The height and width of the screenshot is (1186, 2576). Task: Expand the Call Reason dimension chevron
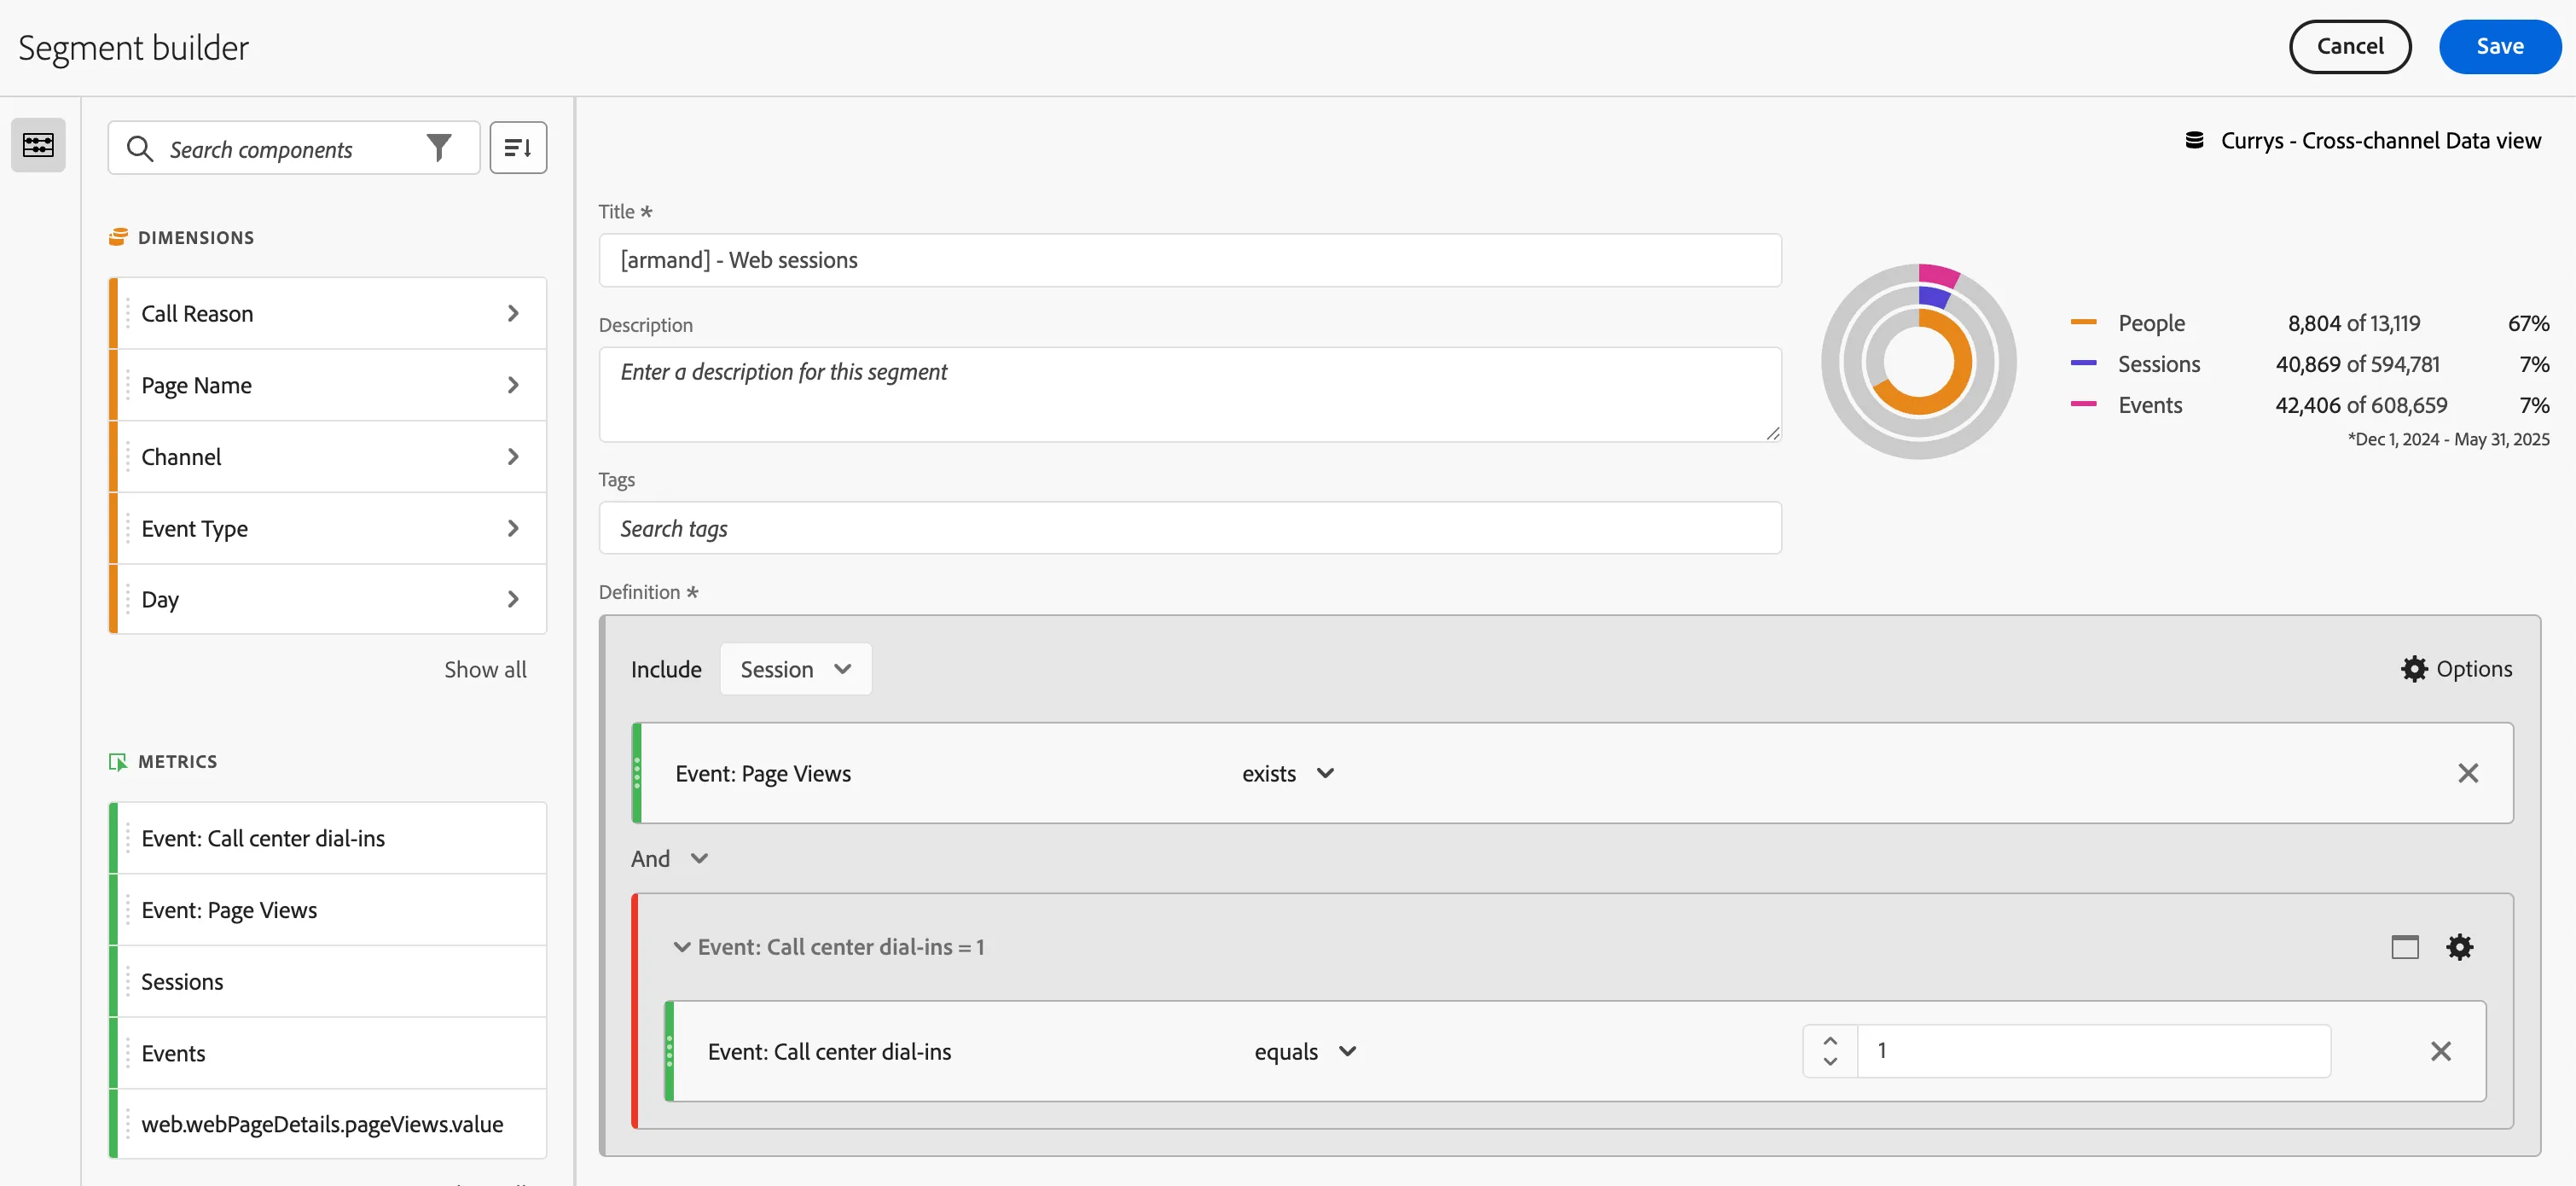[513, 314]
